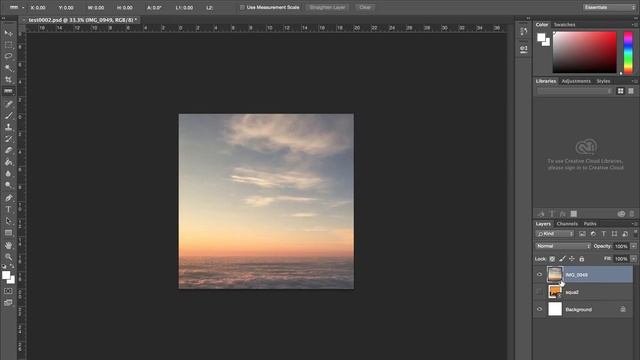Open Color panel flyout menu
640x360 pixels.
635,24
